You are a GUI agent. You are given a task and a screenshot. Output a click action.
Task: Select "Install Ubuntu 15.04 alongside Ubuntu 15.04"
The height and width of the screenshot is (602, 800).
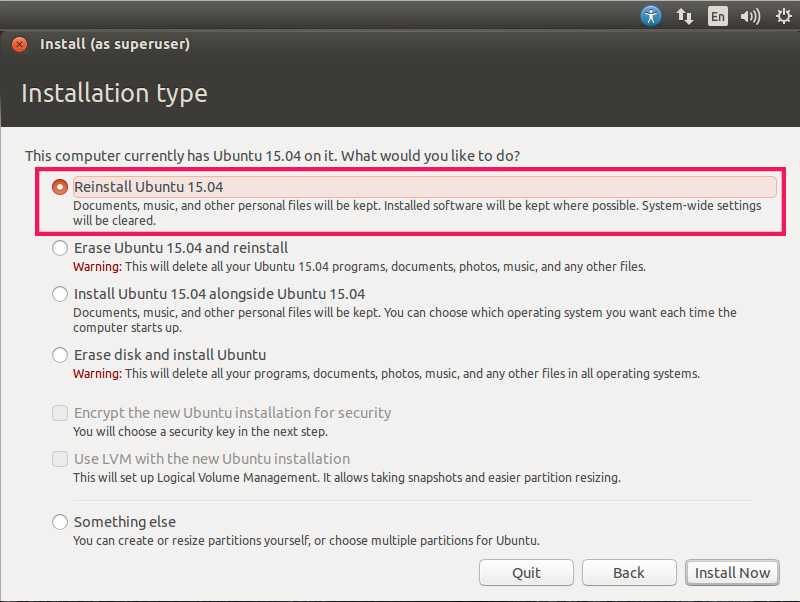59,294
